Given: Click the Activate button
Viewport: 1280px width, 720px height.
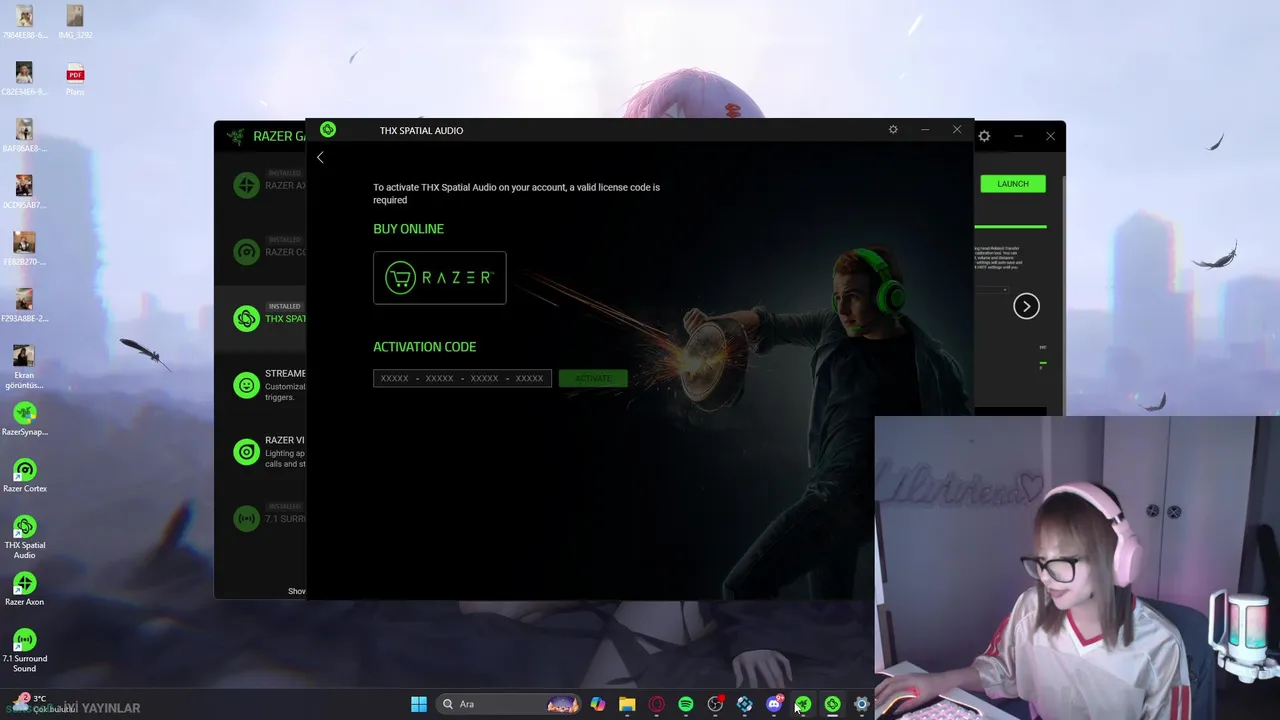Looking at the screenshot, I should click(x=593, y=378).
